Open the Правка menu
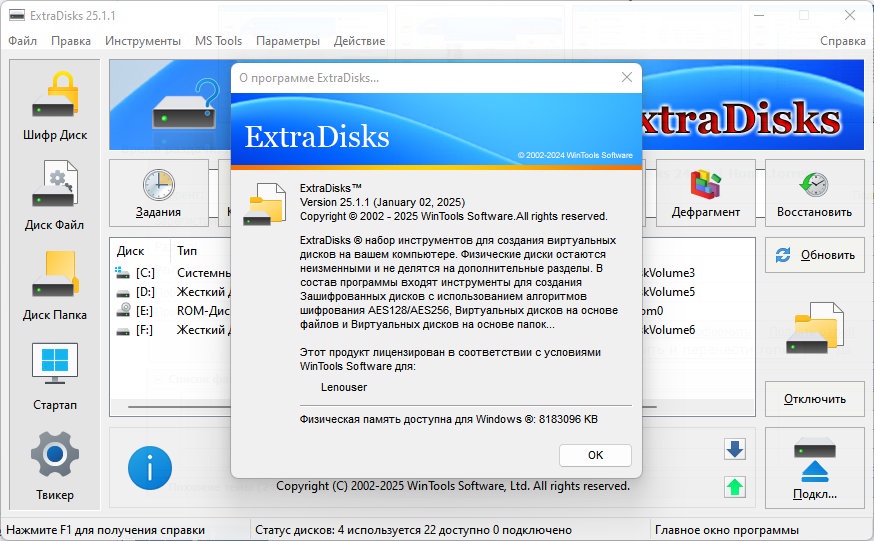The width and height of the screenshot is (874, 541). coord(71,41)
